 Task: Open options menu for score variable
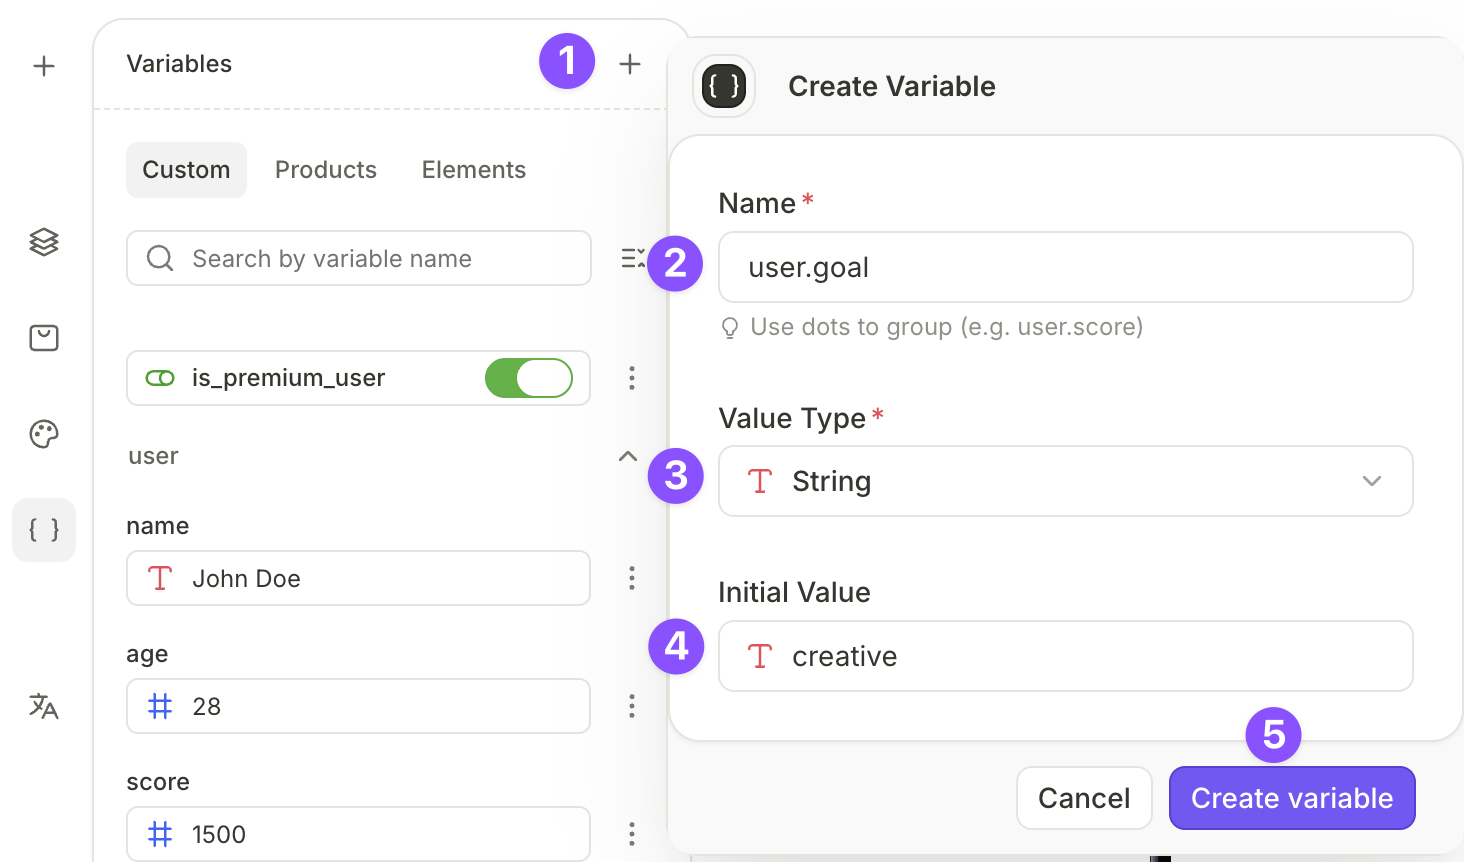click(x=631, y=834)
